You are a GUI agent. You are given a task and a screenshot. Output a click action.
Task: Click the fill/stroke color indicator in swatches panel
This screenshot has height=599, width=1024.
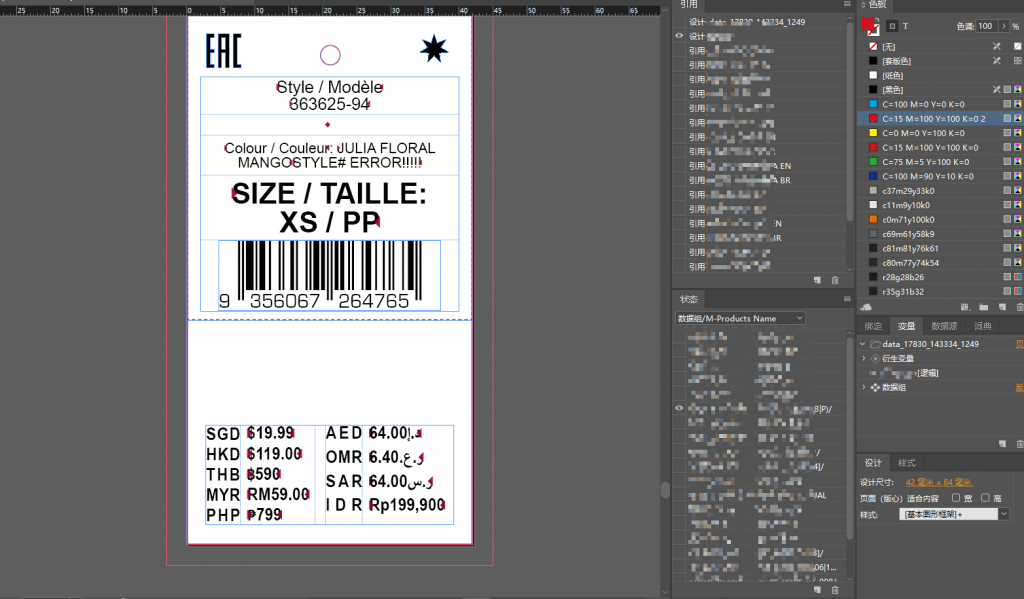(869, 26)
